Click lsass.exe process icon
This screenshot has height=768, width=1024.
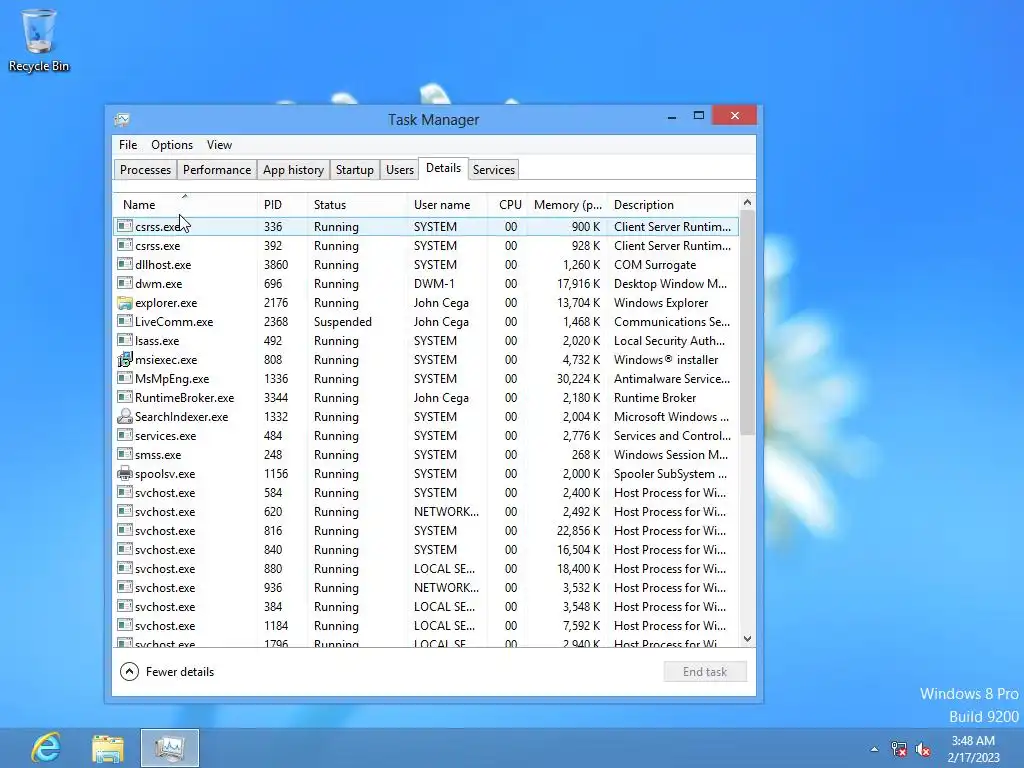coord(125,340)
